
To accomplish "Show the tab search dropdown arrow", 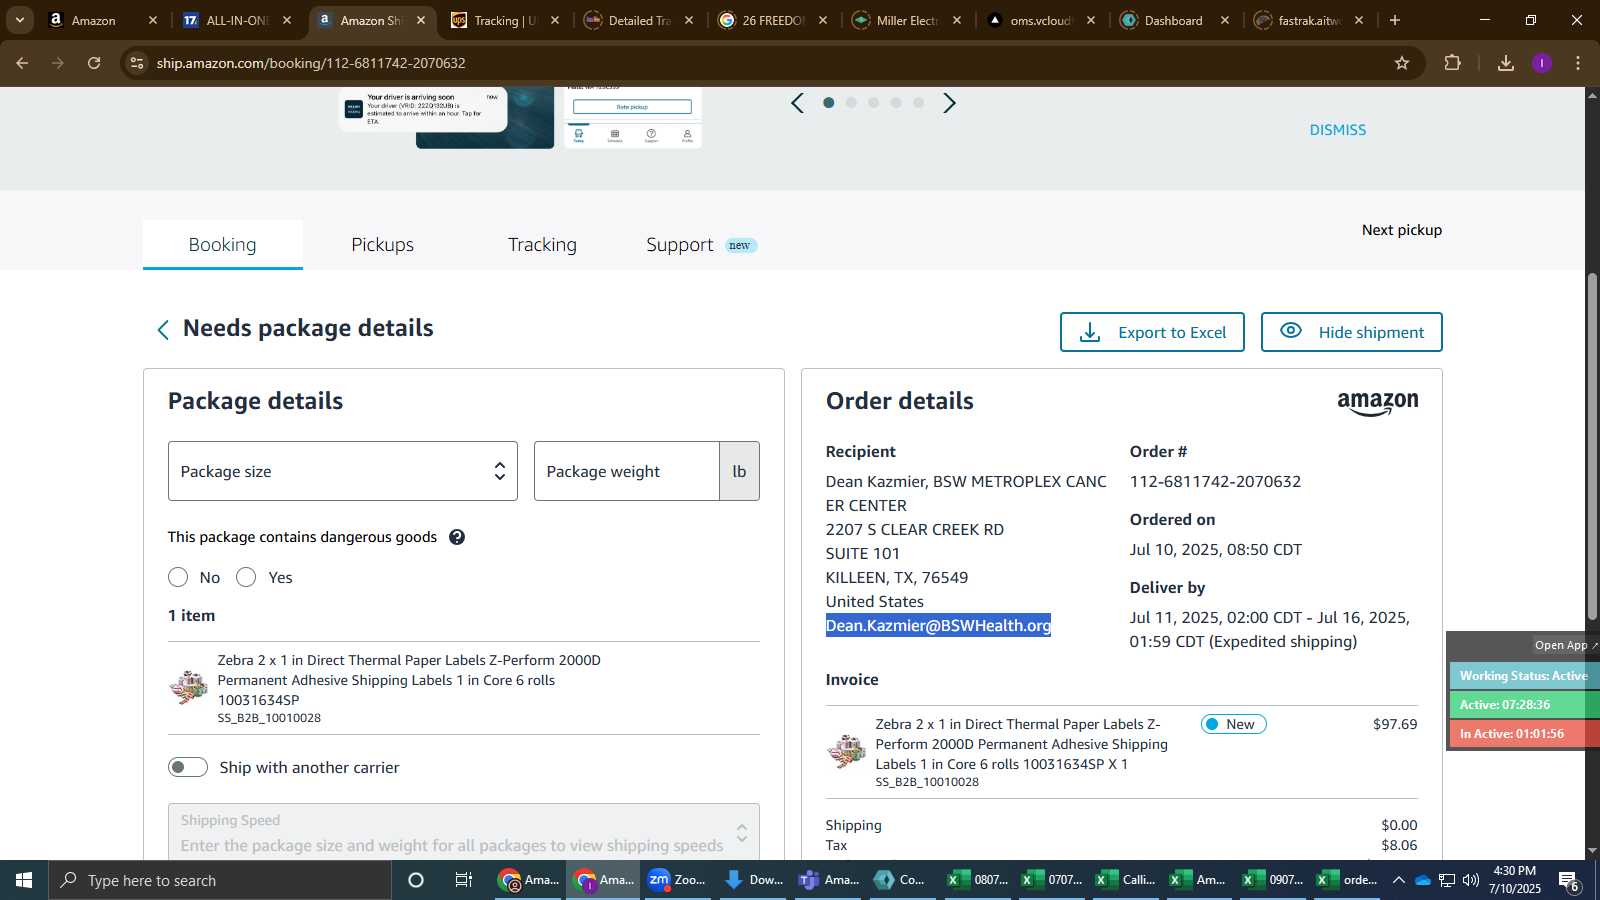I will (20, 20).
